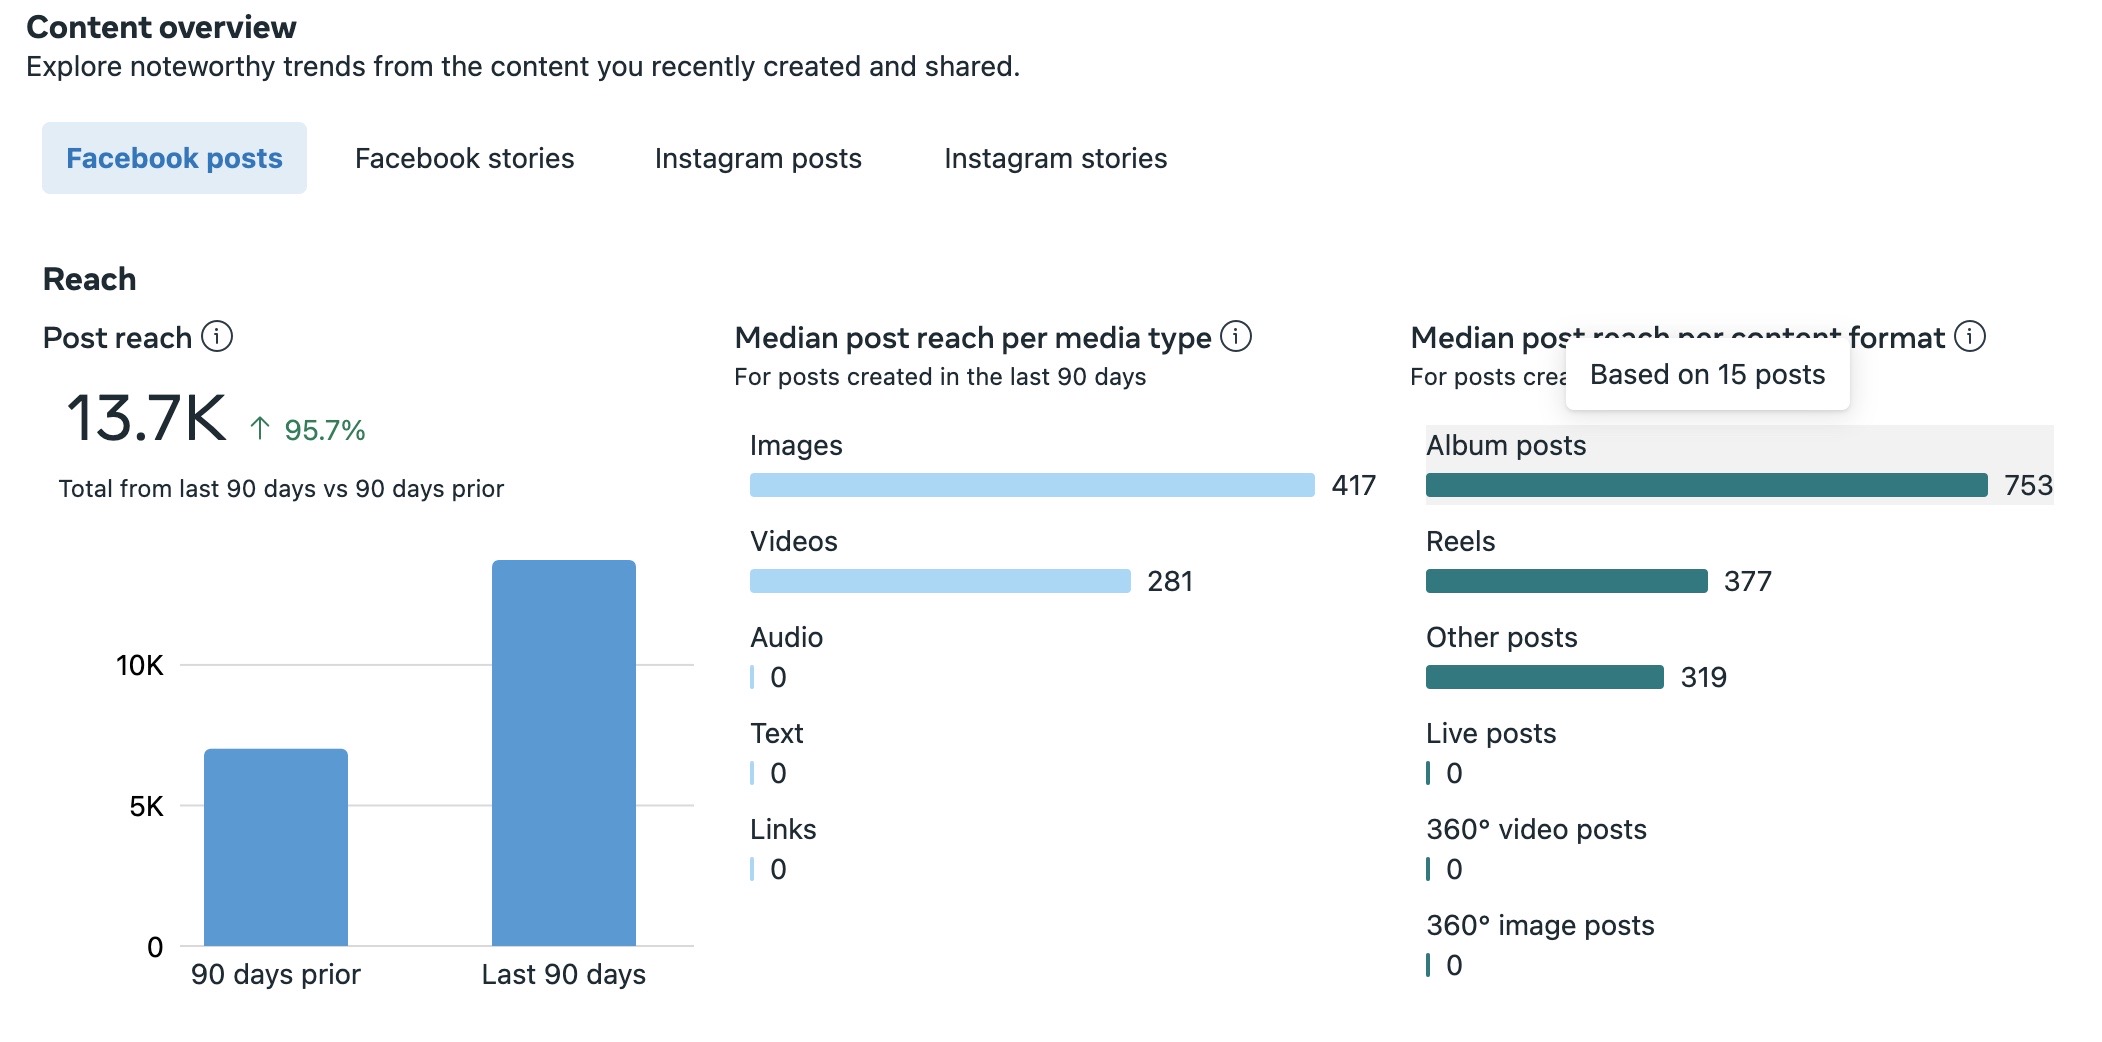Open the Instagram posts tab
This screenshot has width=2102, height=1042.
(758, 158)
